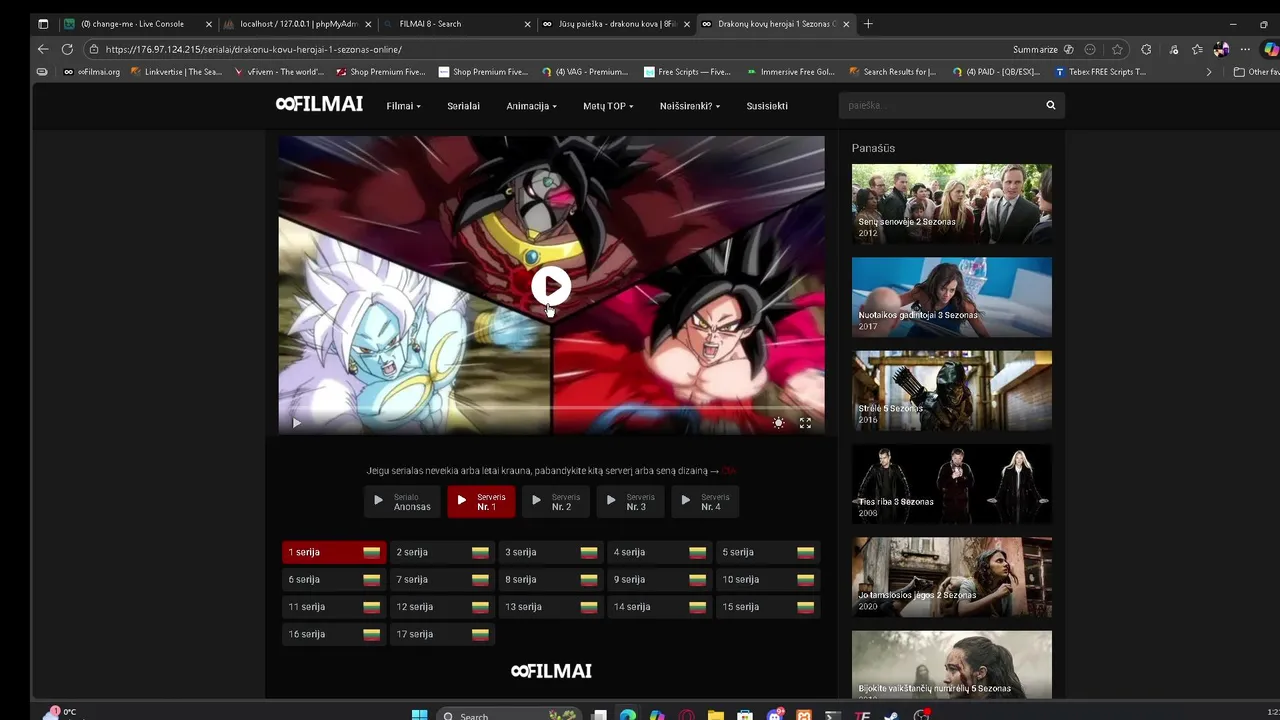Open the Nuotaikos gadintojai 3 Sezonas thumbnail
This screenshot has width=1280, height=720.
click(952, 297)
